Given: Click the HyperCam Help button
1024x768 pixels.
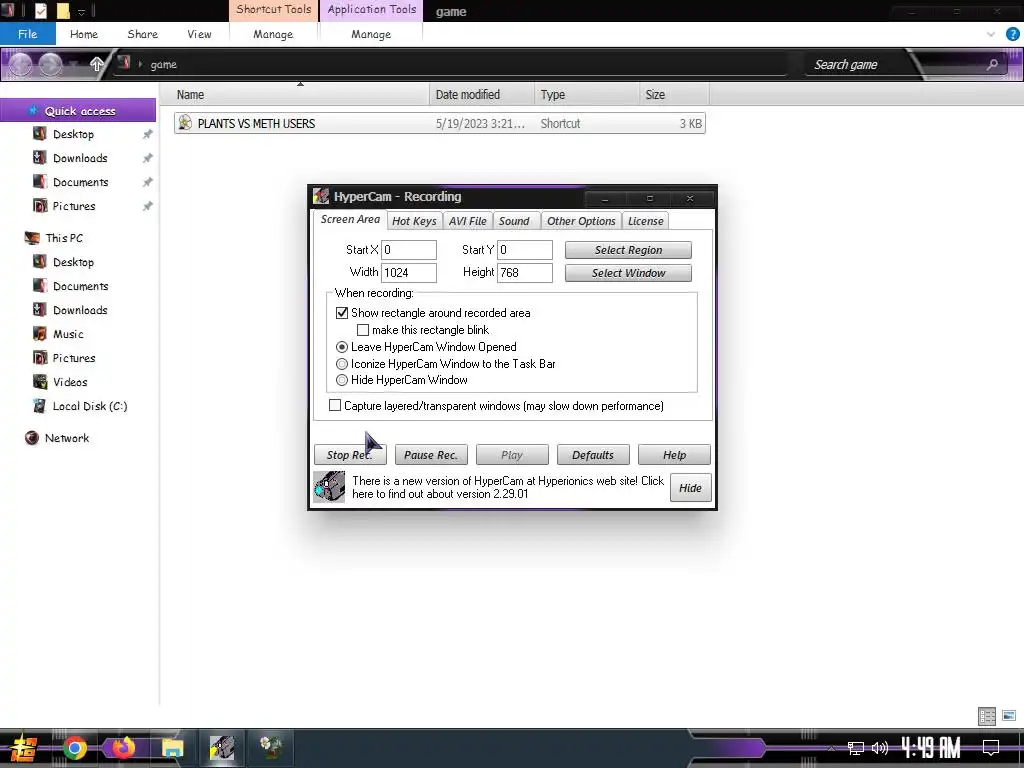Looking at the screenshot, I should click(x=674, y=455).
